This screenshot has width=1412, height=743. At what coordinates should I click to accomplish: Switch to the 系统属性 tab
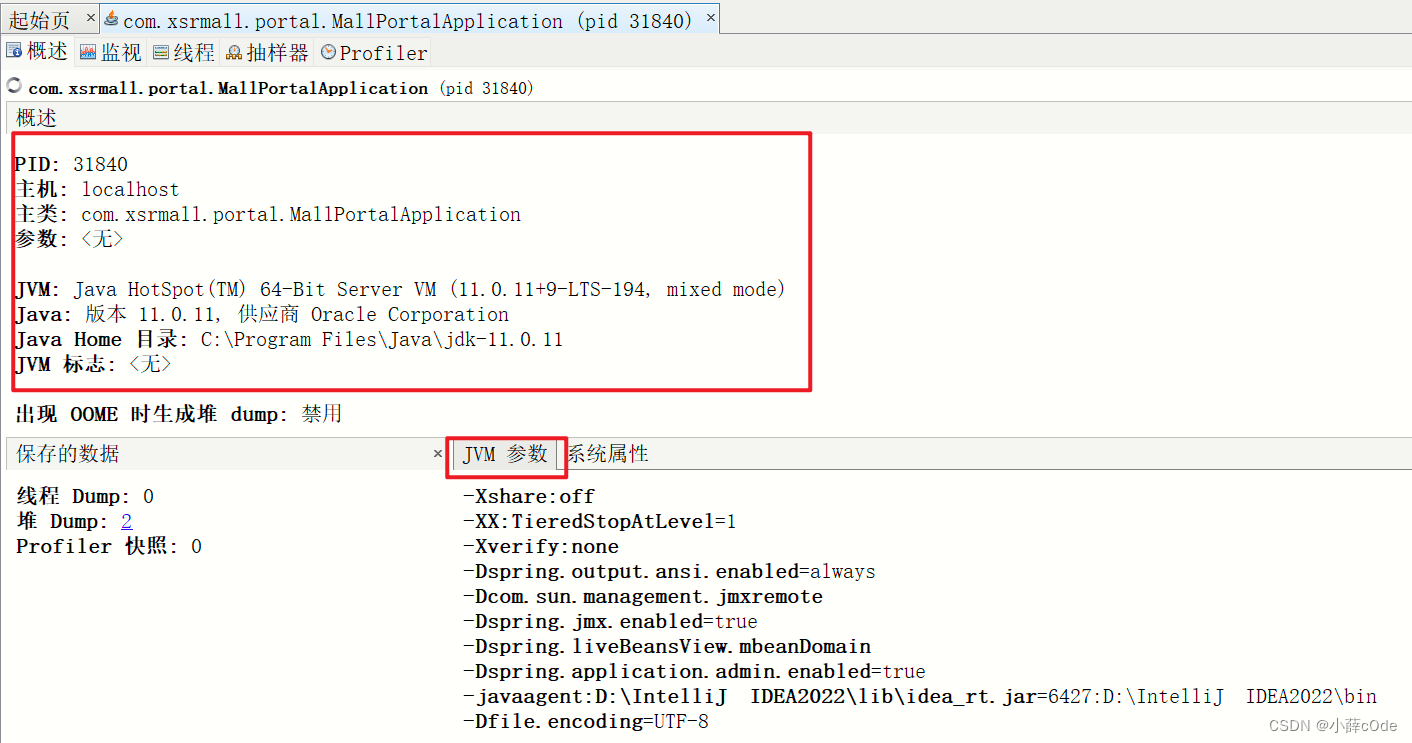coord(608,454)
